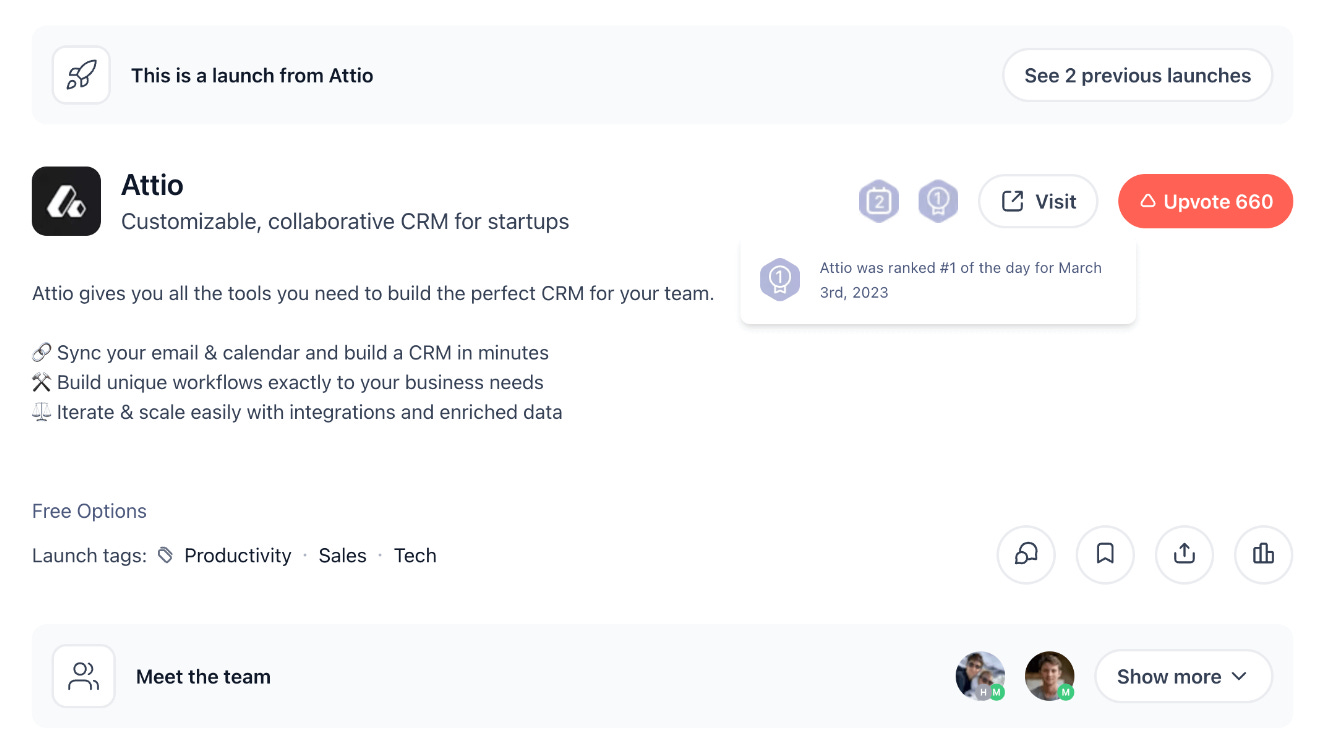The image size is (1326, 754).
Task: Click the number 1 rank badge beside Visit
Action: (938, 201)
